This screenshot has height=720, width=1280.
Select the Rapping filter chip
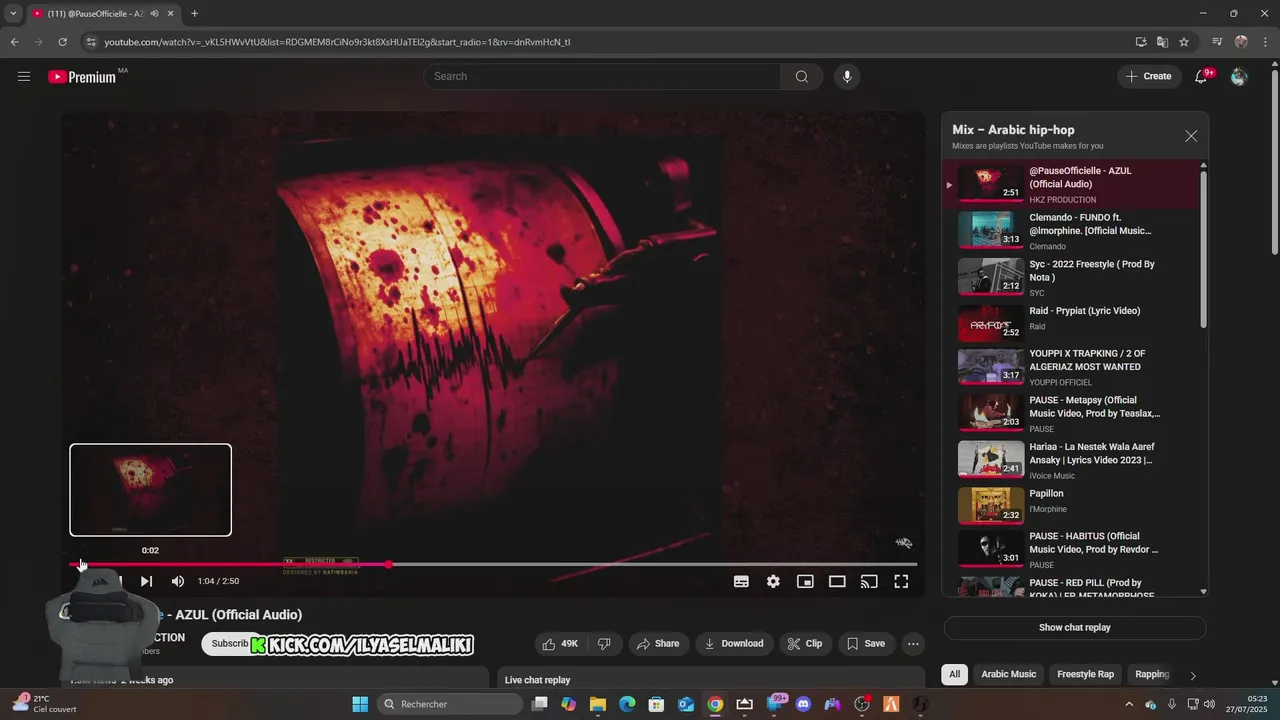tap(1152, 674)
